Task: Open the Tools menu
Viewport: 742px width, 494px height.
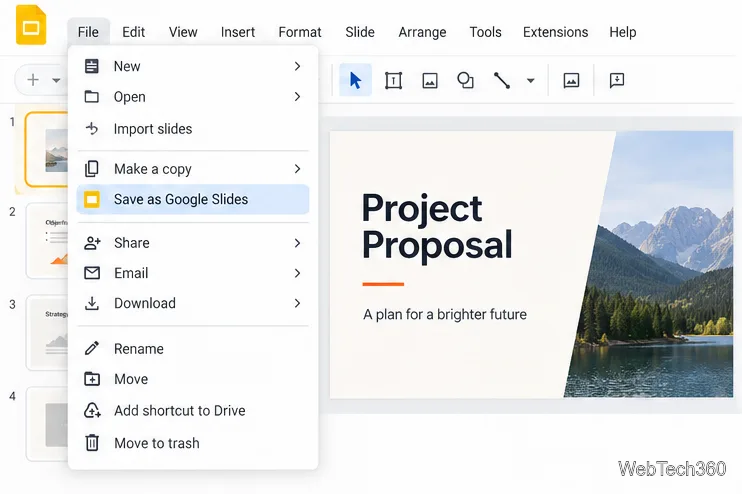Action: [x=485, y=32]
